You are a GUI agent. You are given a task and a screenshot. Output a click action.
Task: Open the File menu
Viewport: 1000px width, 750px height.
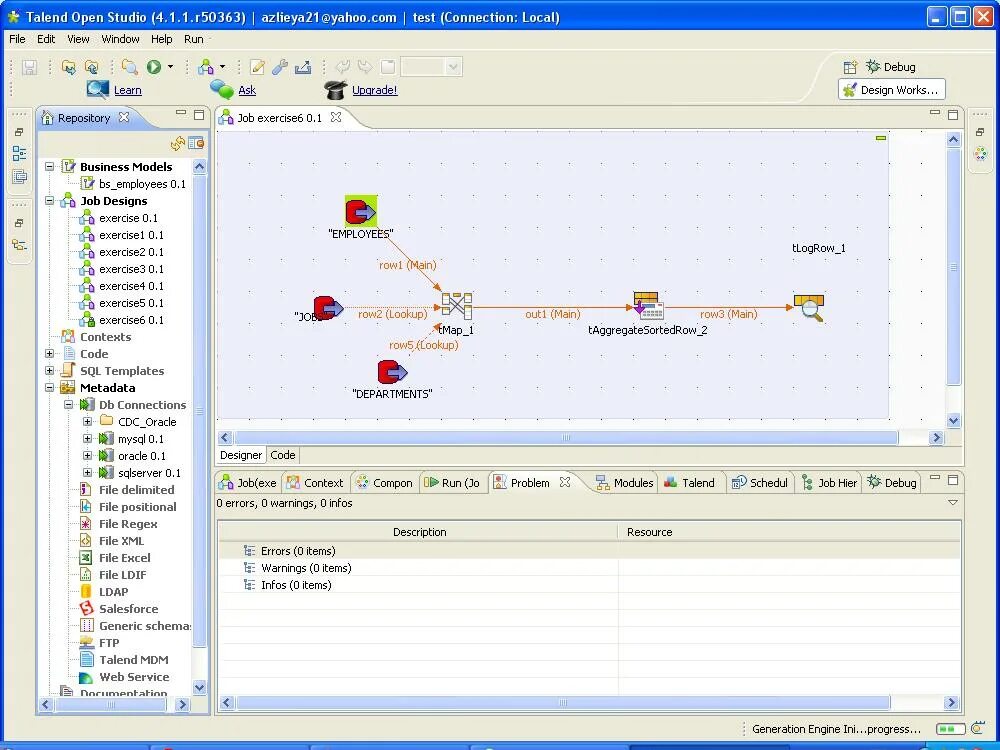(x=17, y=39)
